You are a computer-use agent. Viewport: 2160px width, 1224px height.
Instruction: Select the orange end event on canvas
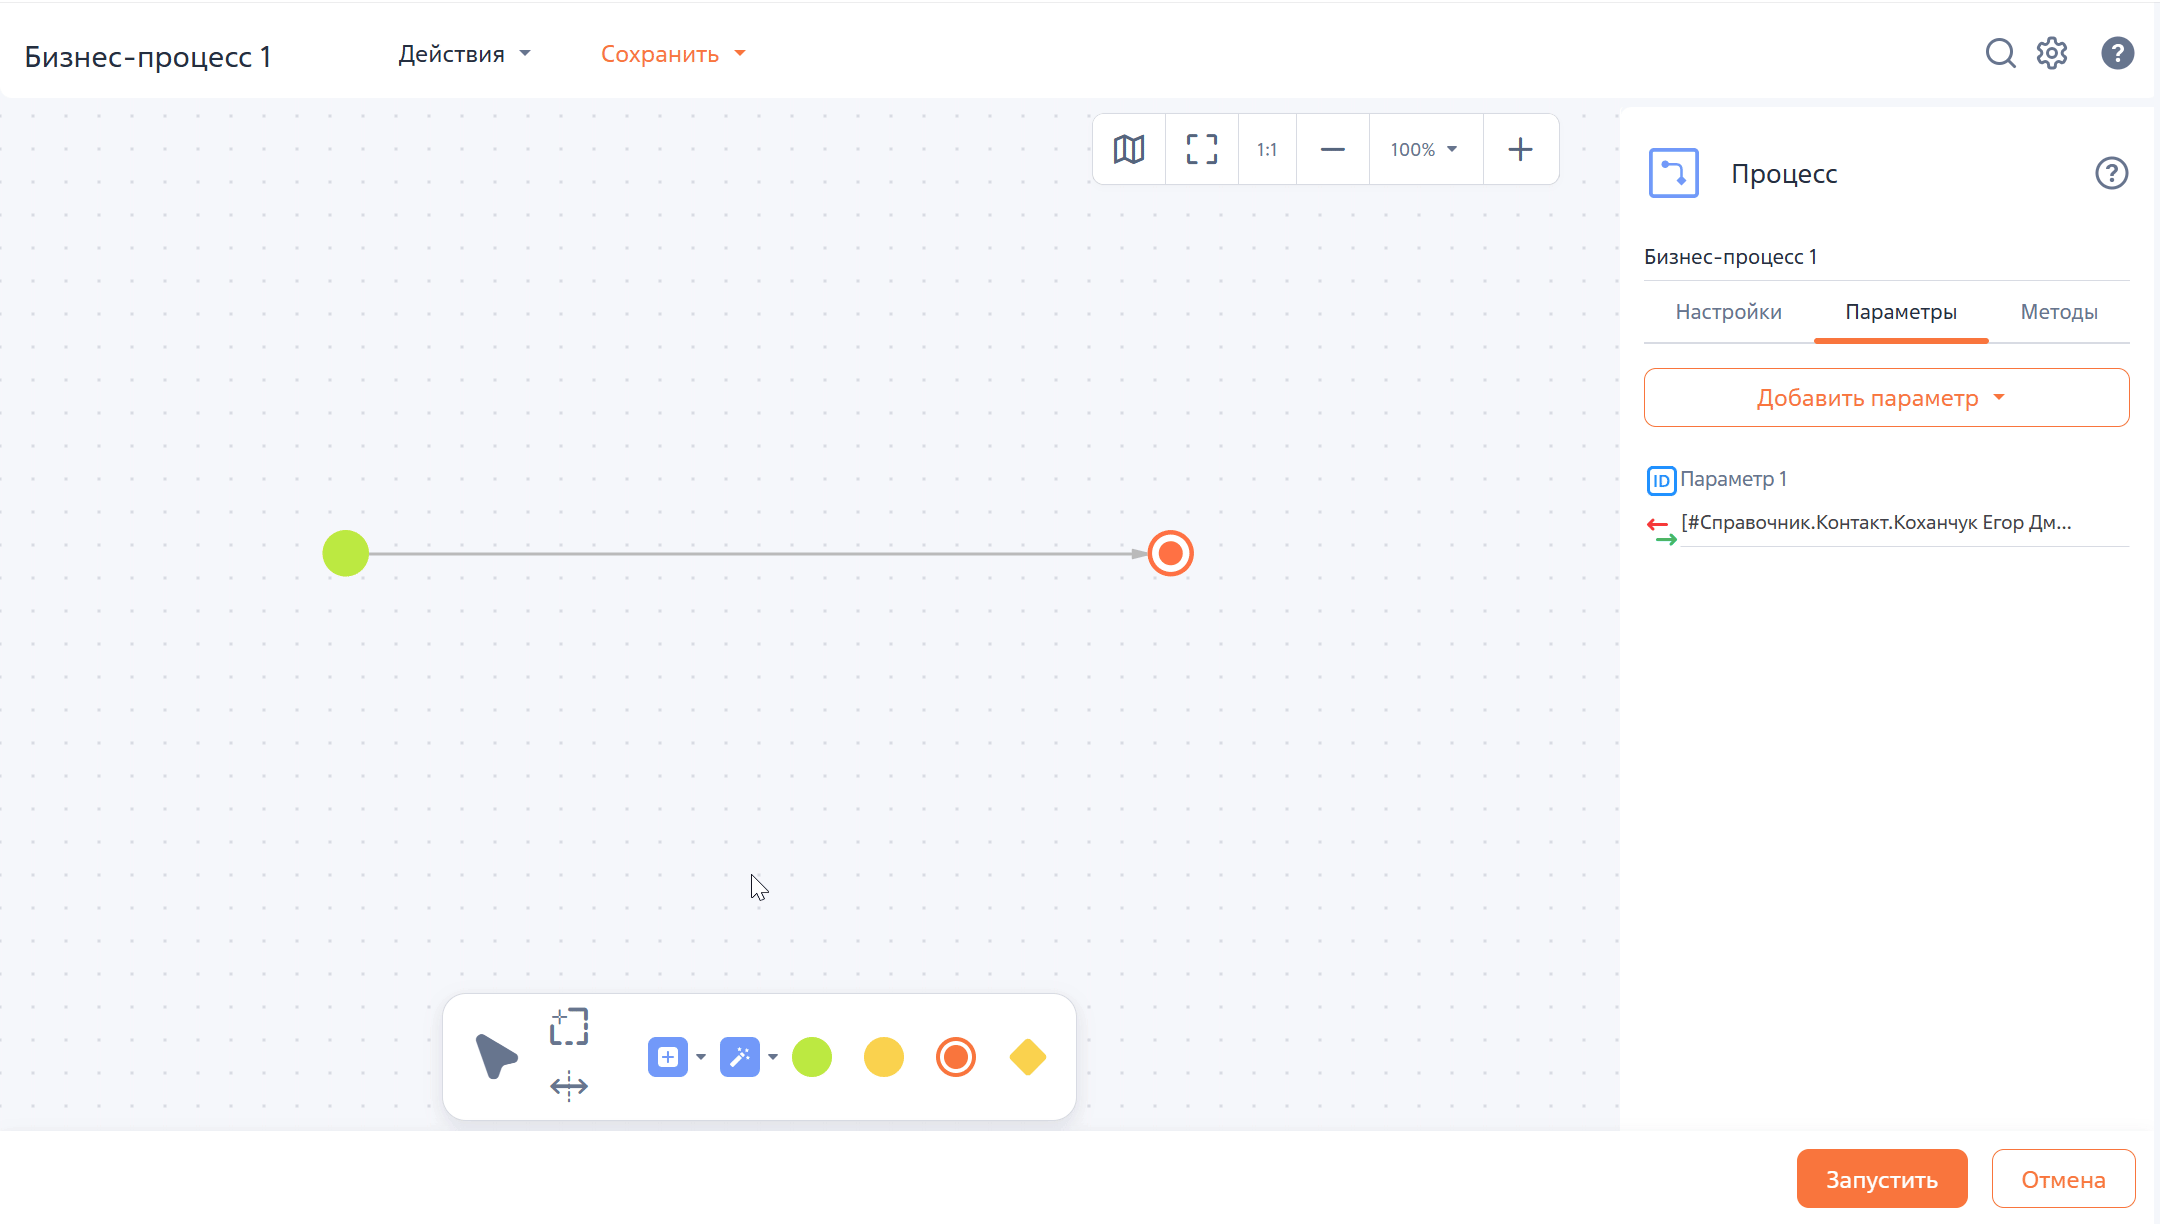1170,553
